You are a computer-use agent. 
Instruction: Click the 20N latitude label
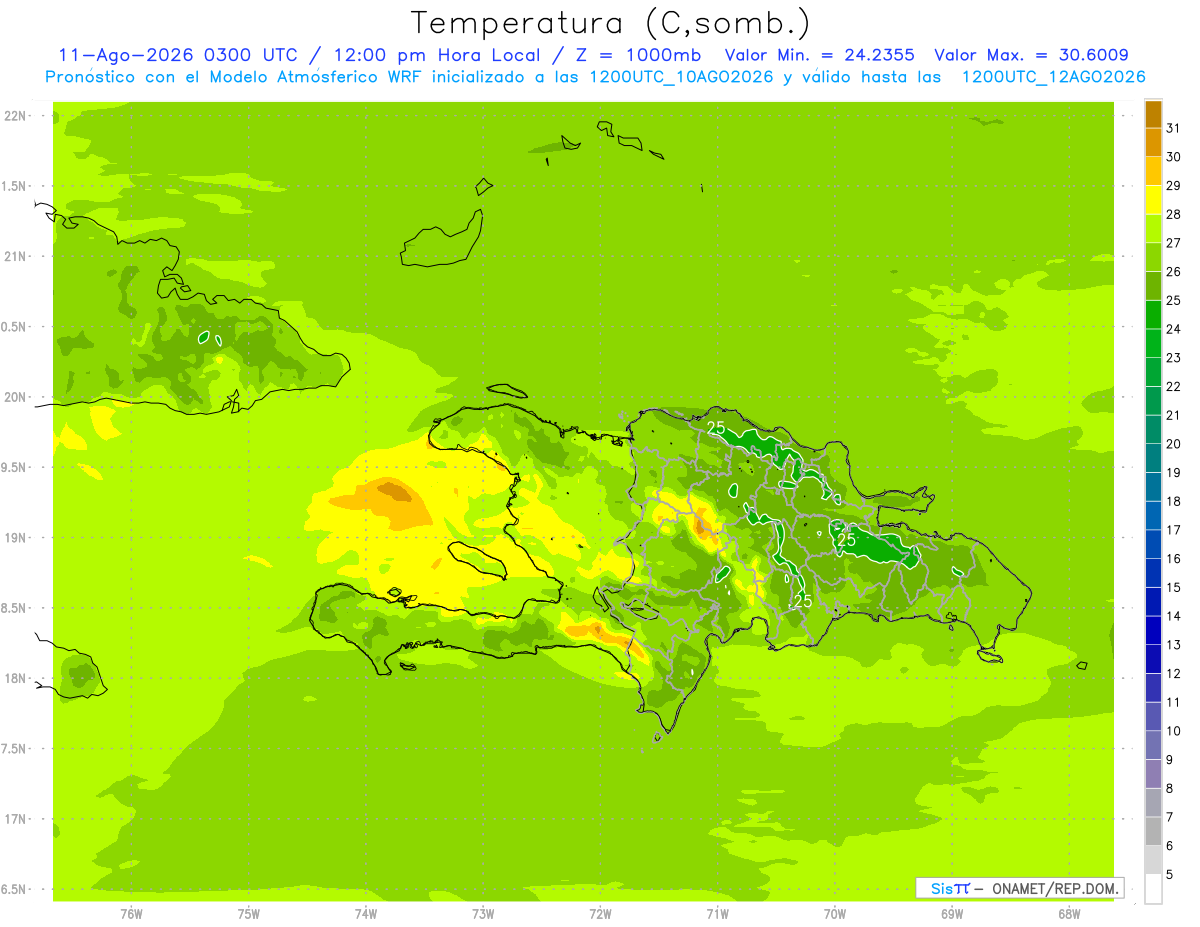[14, 397]
